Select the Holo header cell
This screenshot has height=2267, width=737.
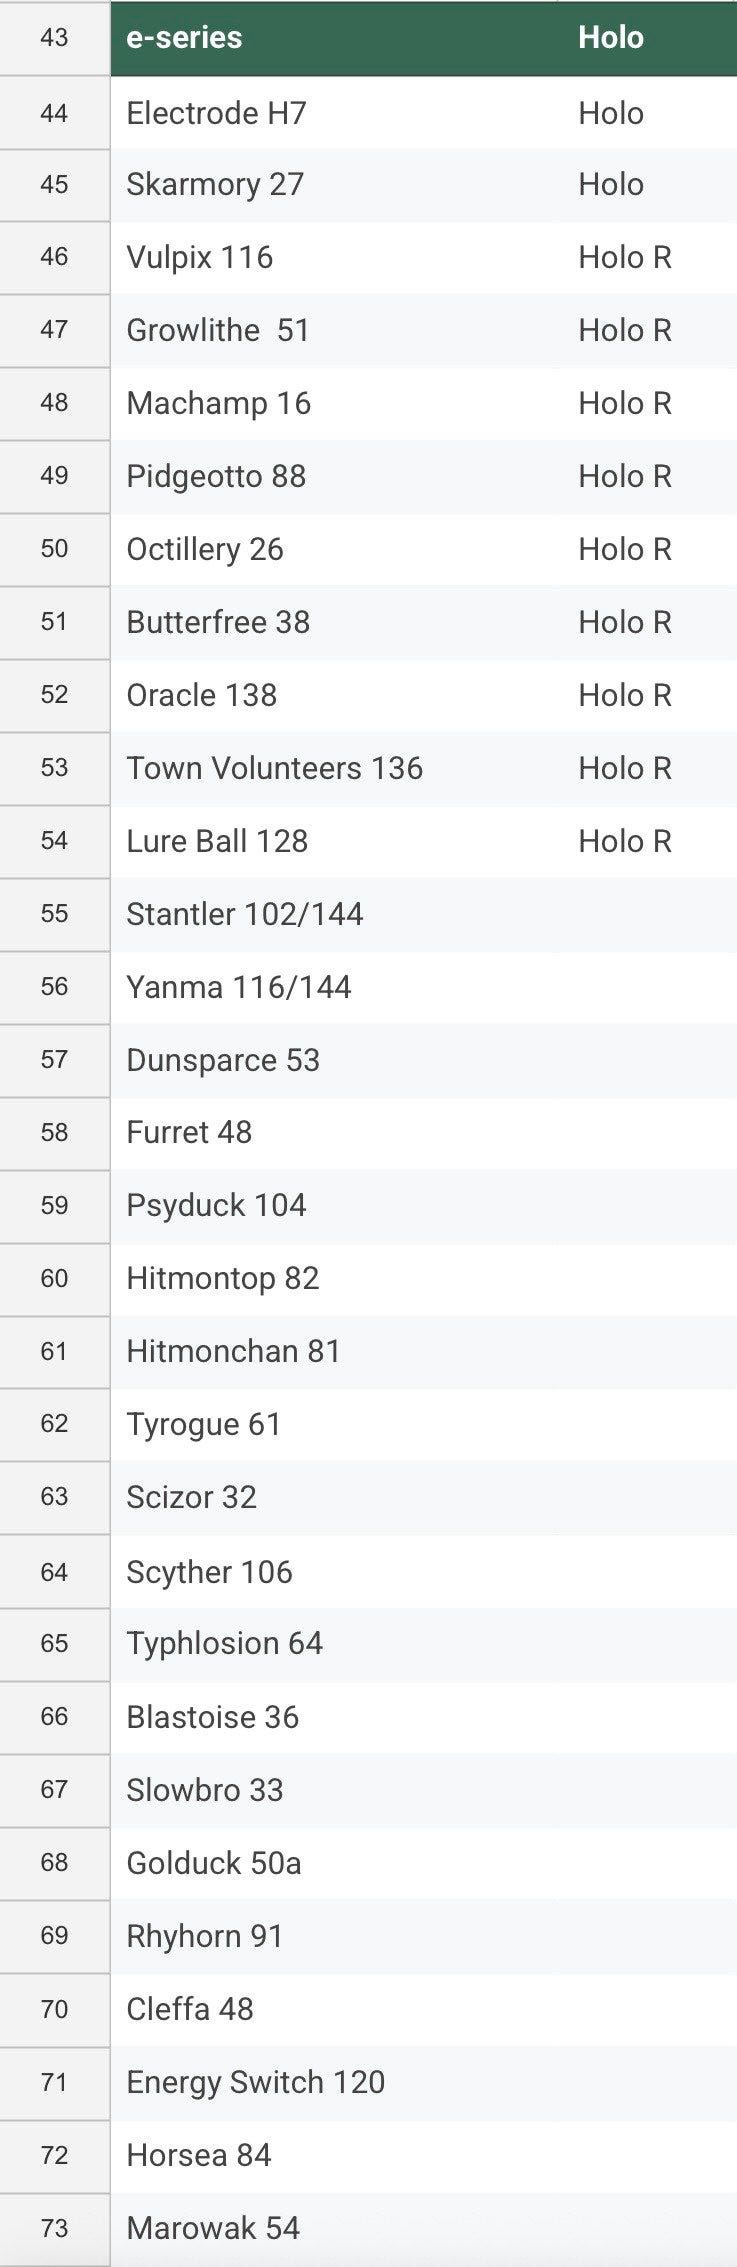(651, 38)
